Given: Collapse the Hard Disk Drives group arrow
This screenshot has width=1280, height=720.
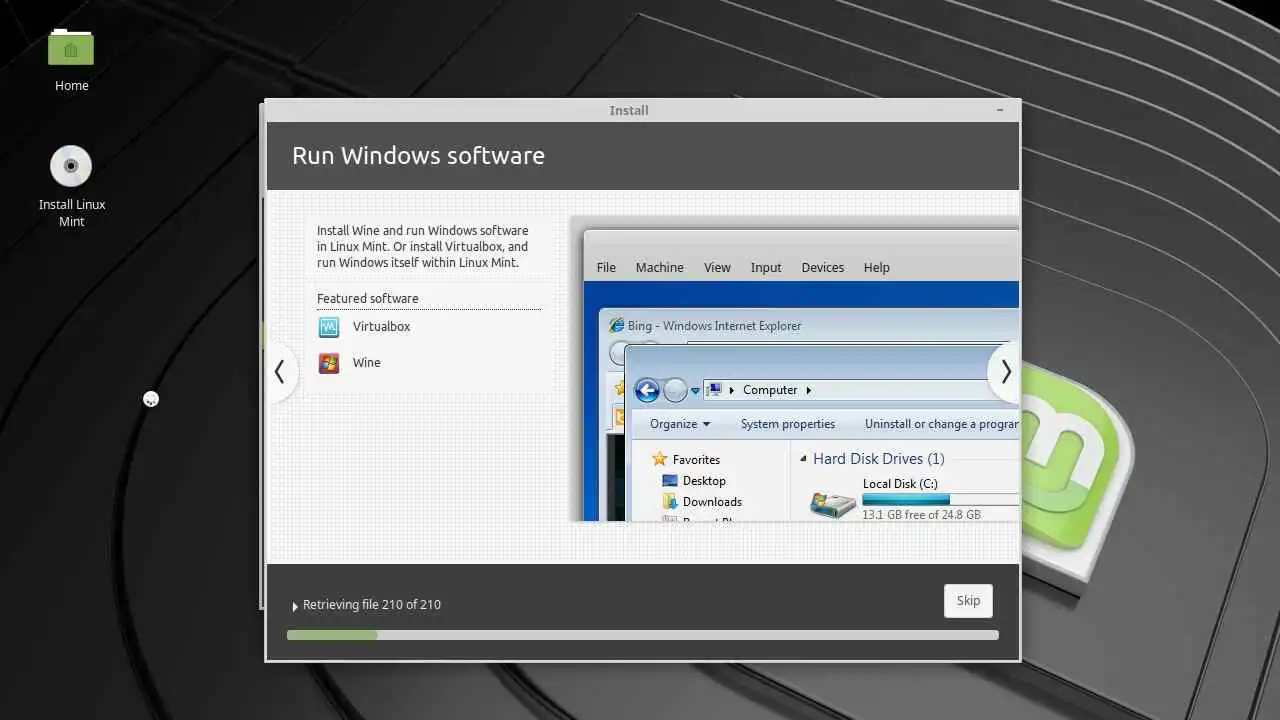Looking at the screenshot, I should click(803, 459).
